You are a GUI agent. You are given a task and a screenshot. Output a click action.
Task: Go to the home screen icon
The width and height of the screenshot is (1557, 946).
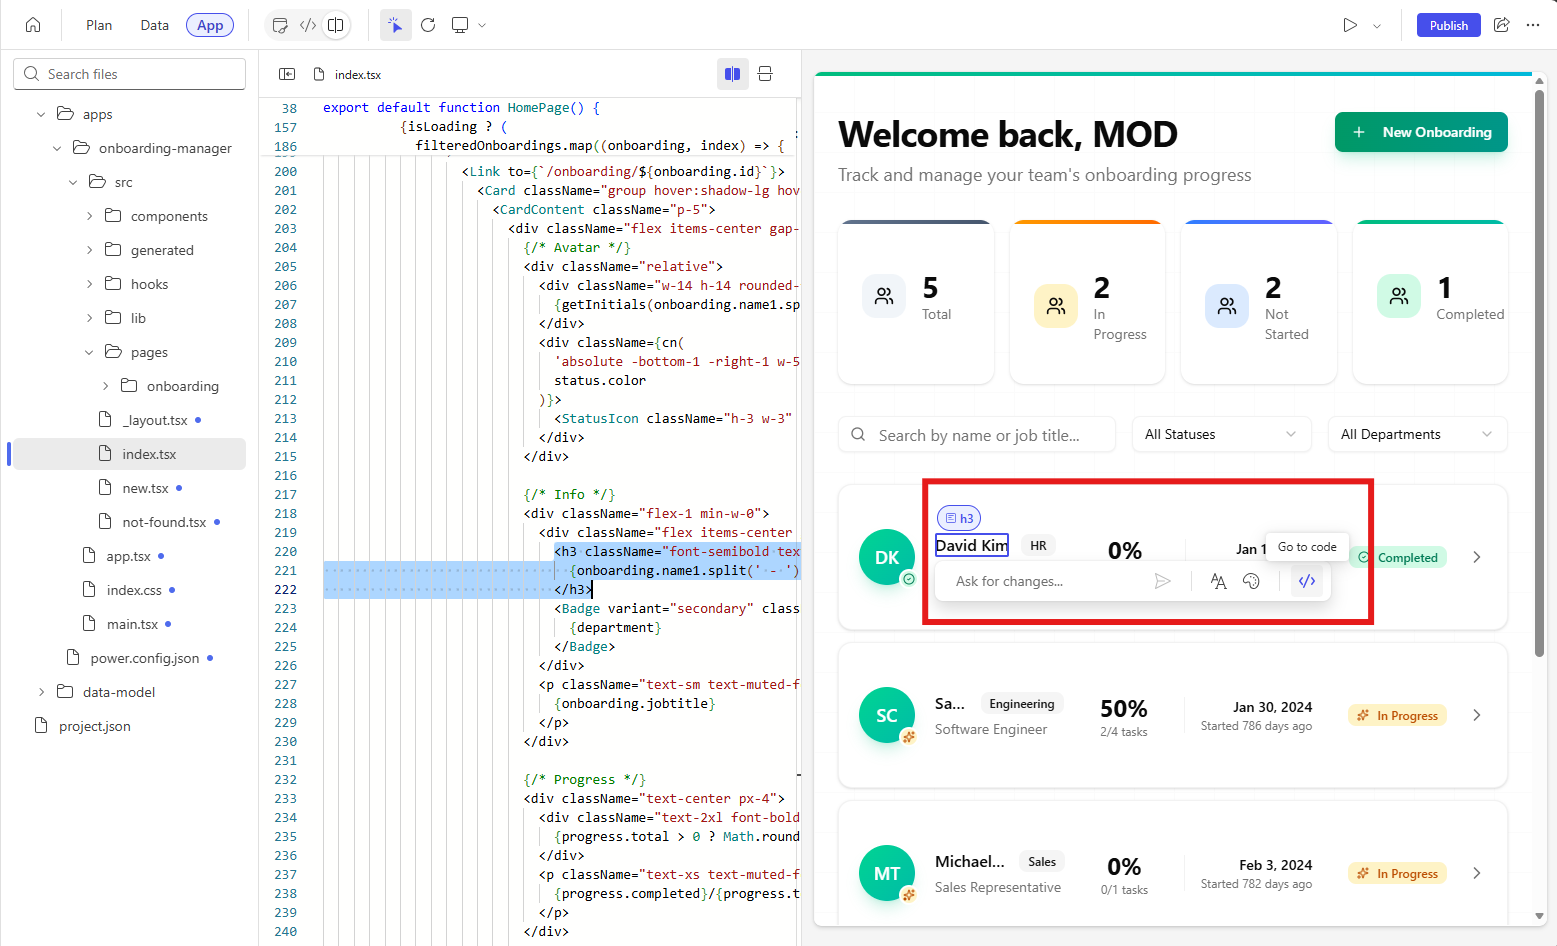coord(33,25)
